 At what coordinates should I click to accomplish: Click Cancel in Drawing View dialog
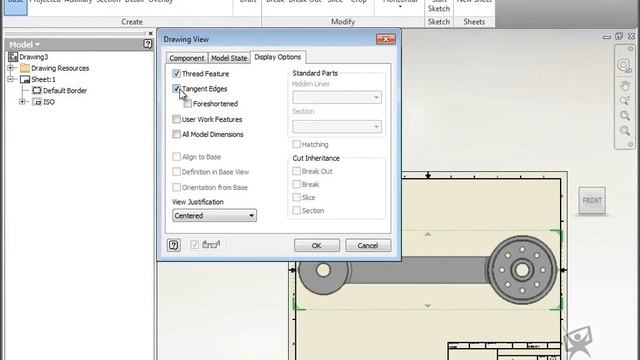coord(368,245)
